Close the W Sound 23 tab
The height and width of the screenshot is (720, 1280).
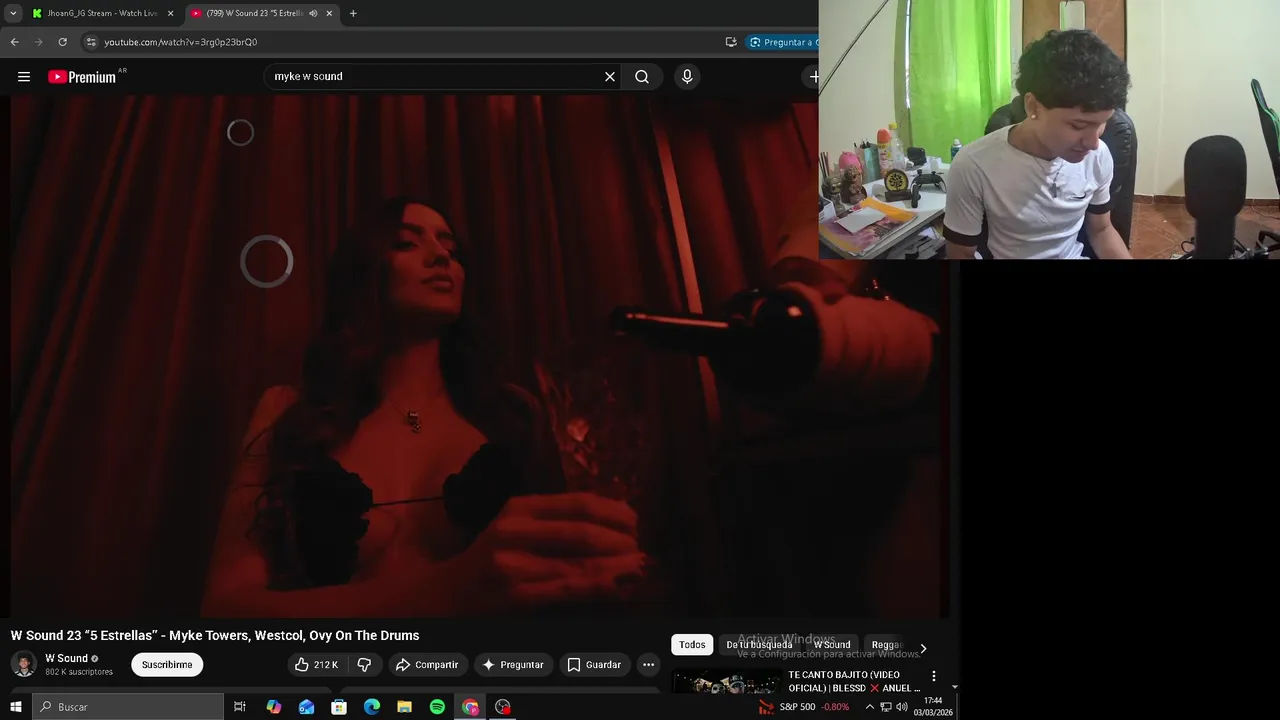[329, 13]
